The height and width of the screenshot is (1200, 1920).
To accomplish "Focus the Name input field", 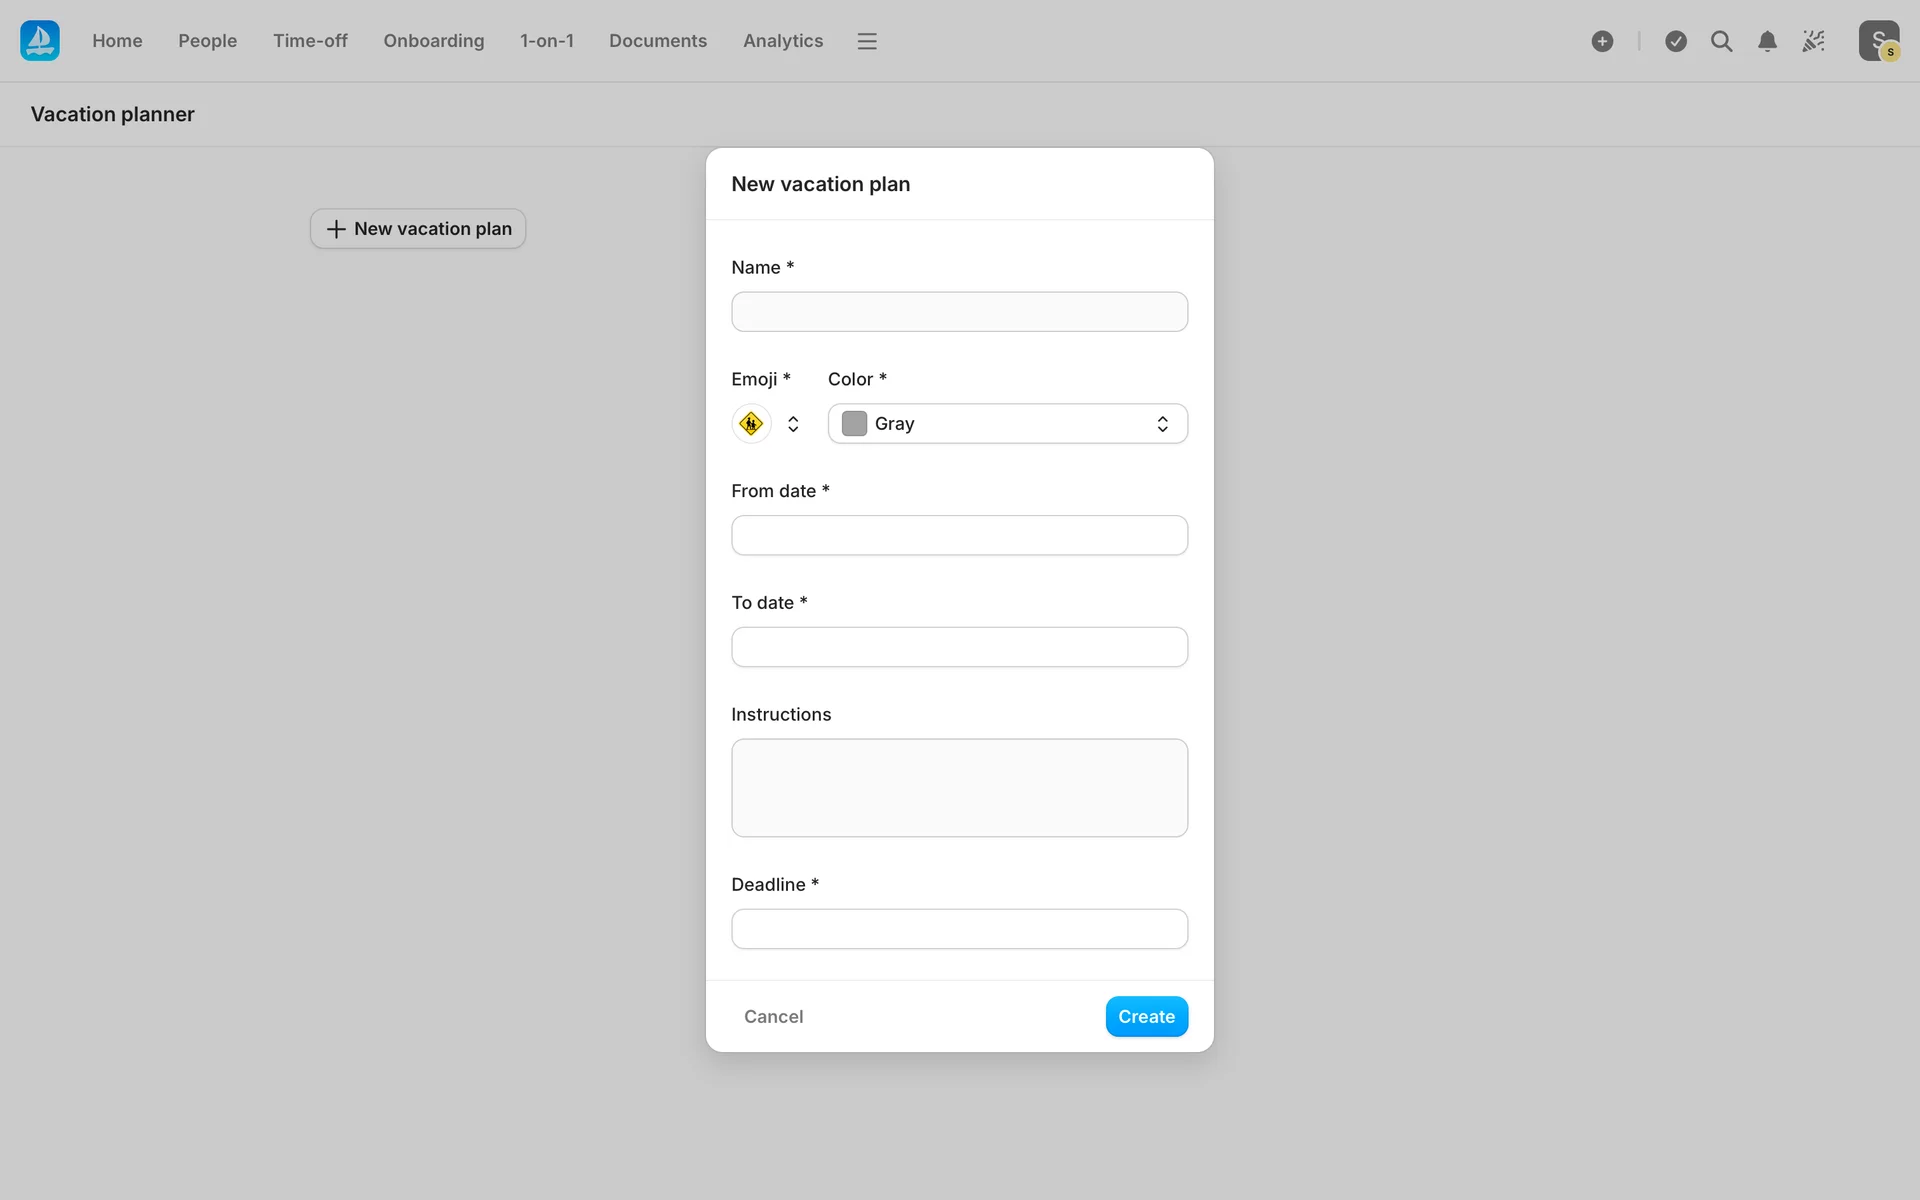I will pyautogui.click(x=959, y=312).
